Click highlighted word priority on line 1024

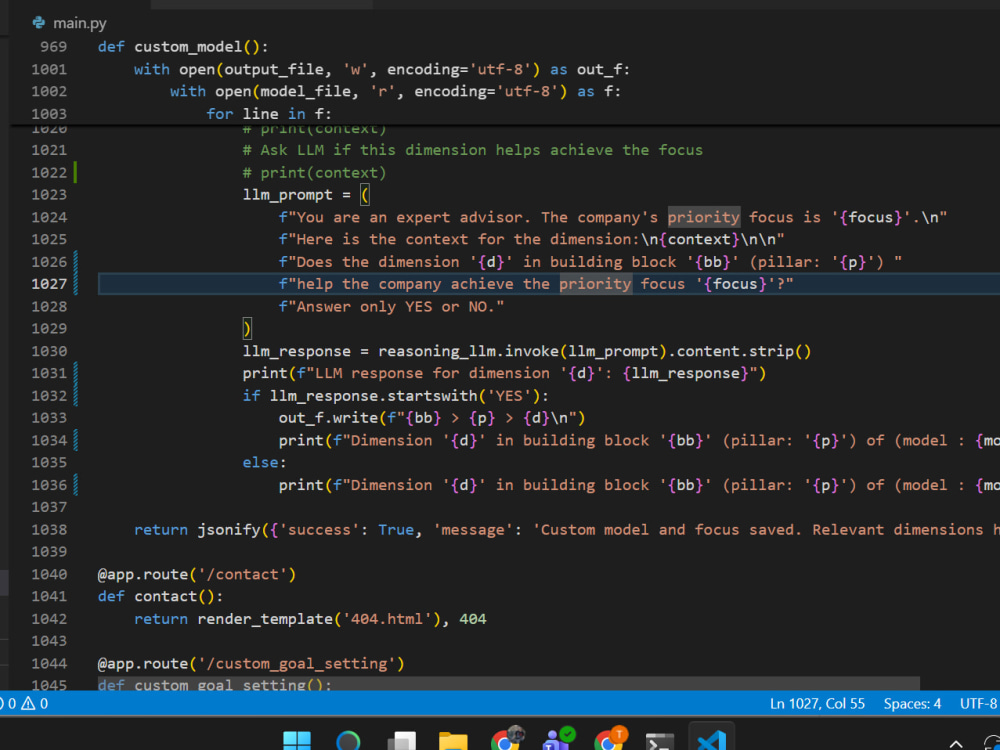pos(703,217)
